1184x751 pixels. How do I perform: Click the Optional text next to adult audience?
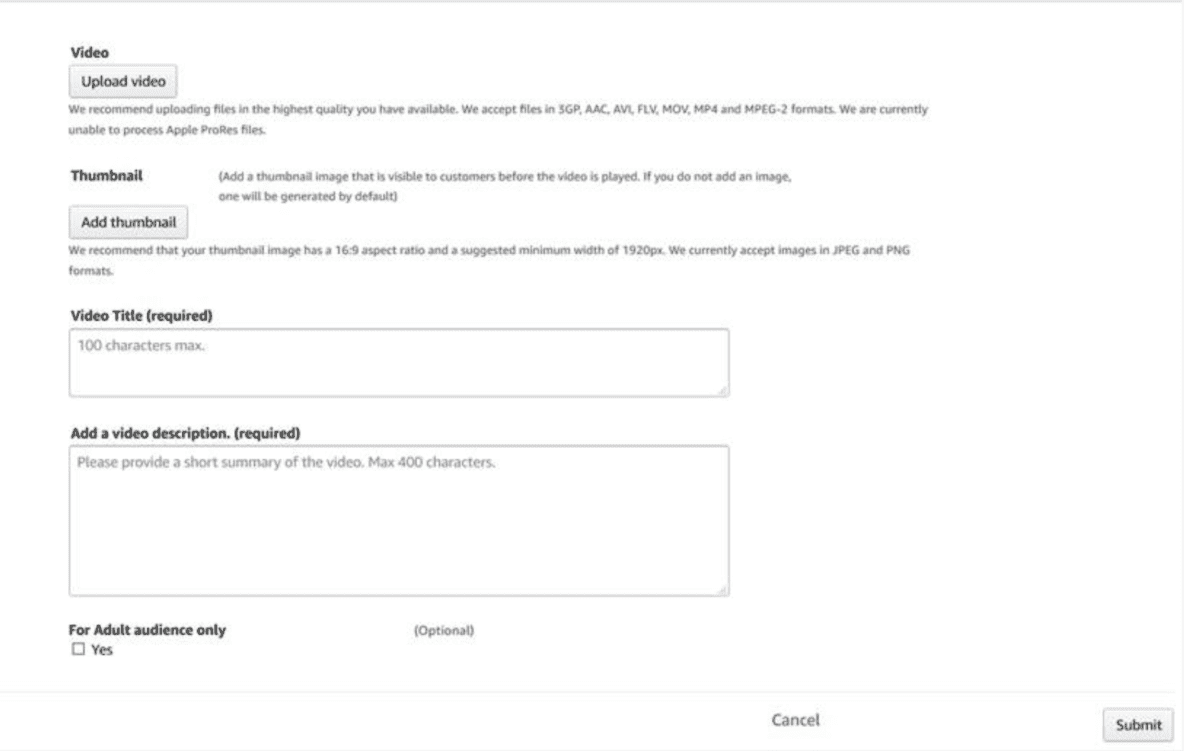(x=442, y=629)
